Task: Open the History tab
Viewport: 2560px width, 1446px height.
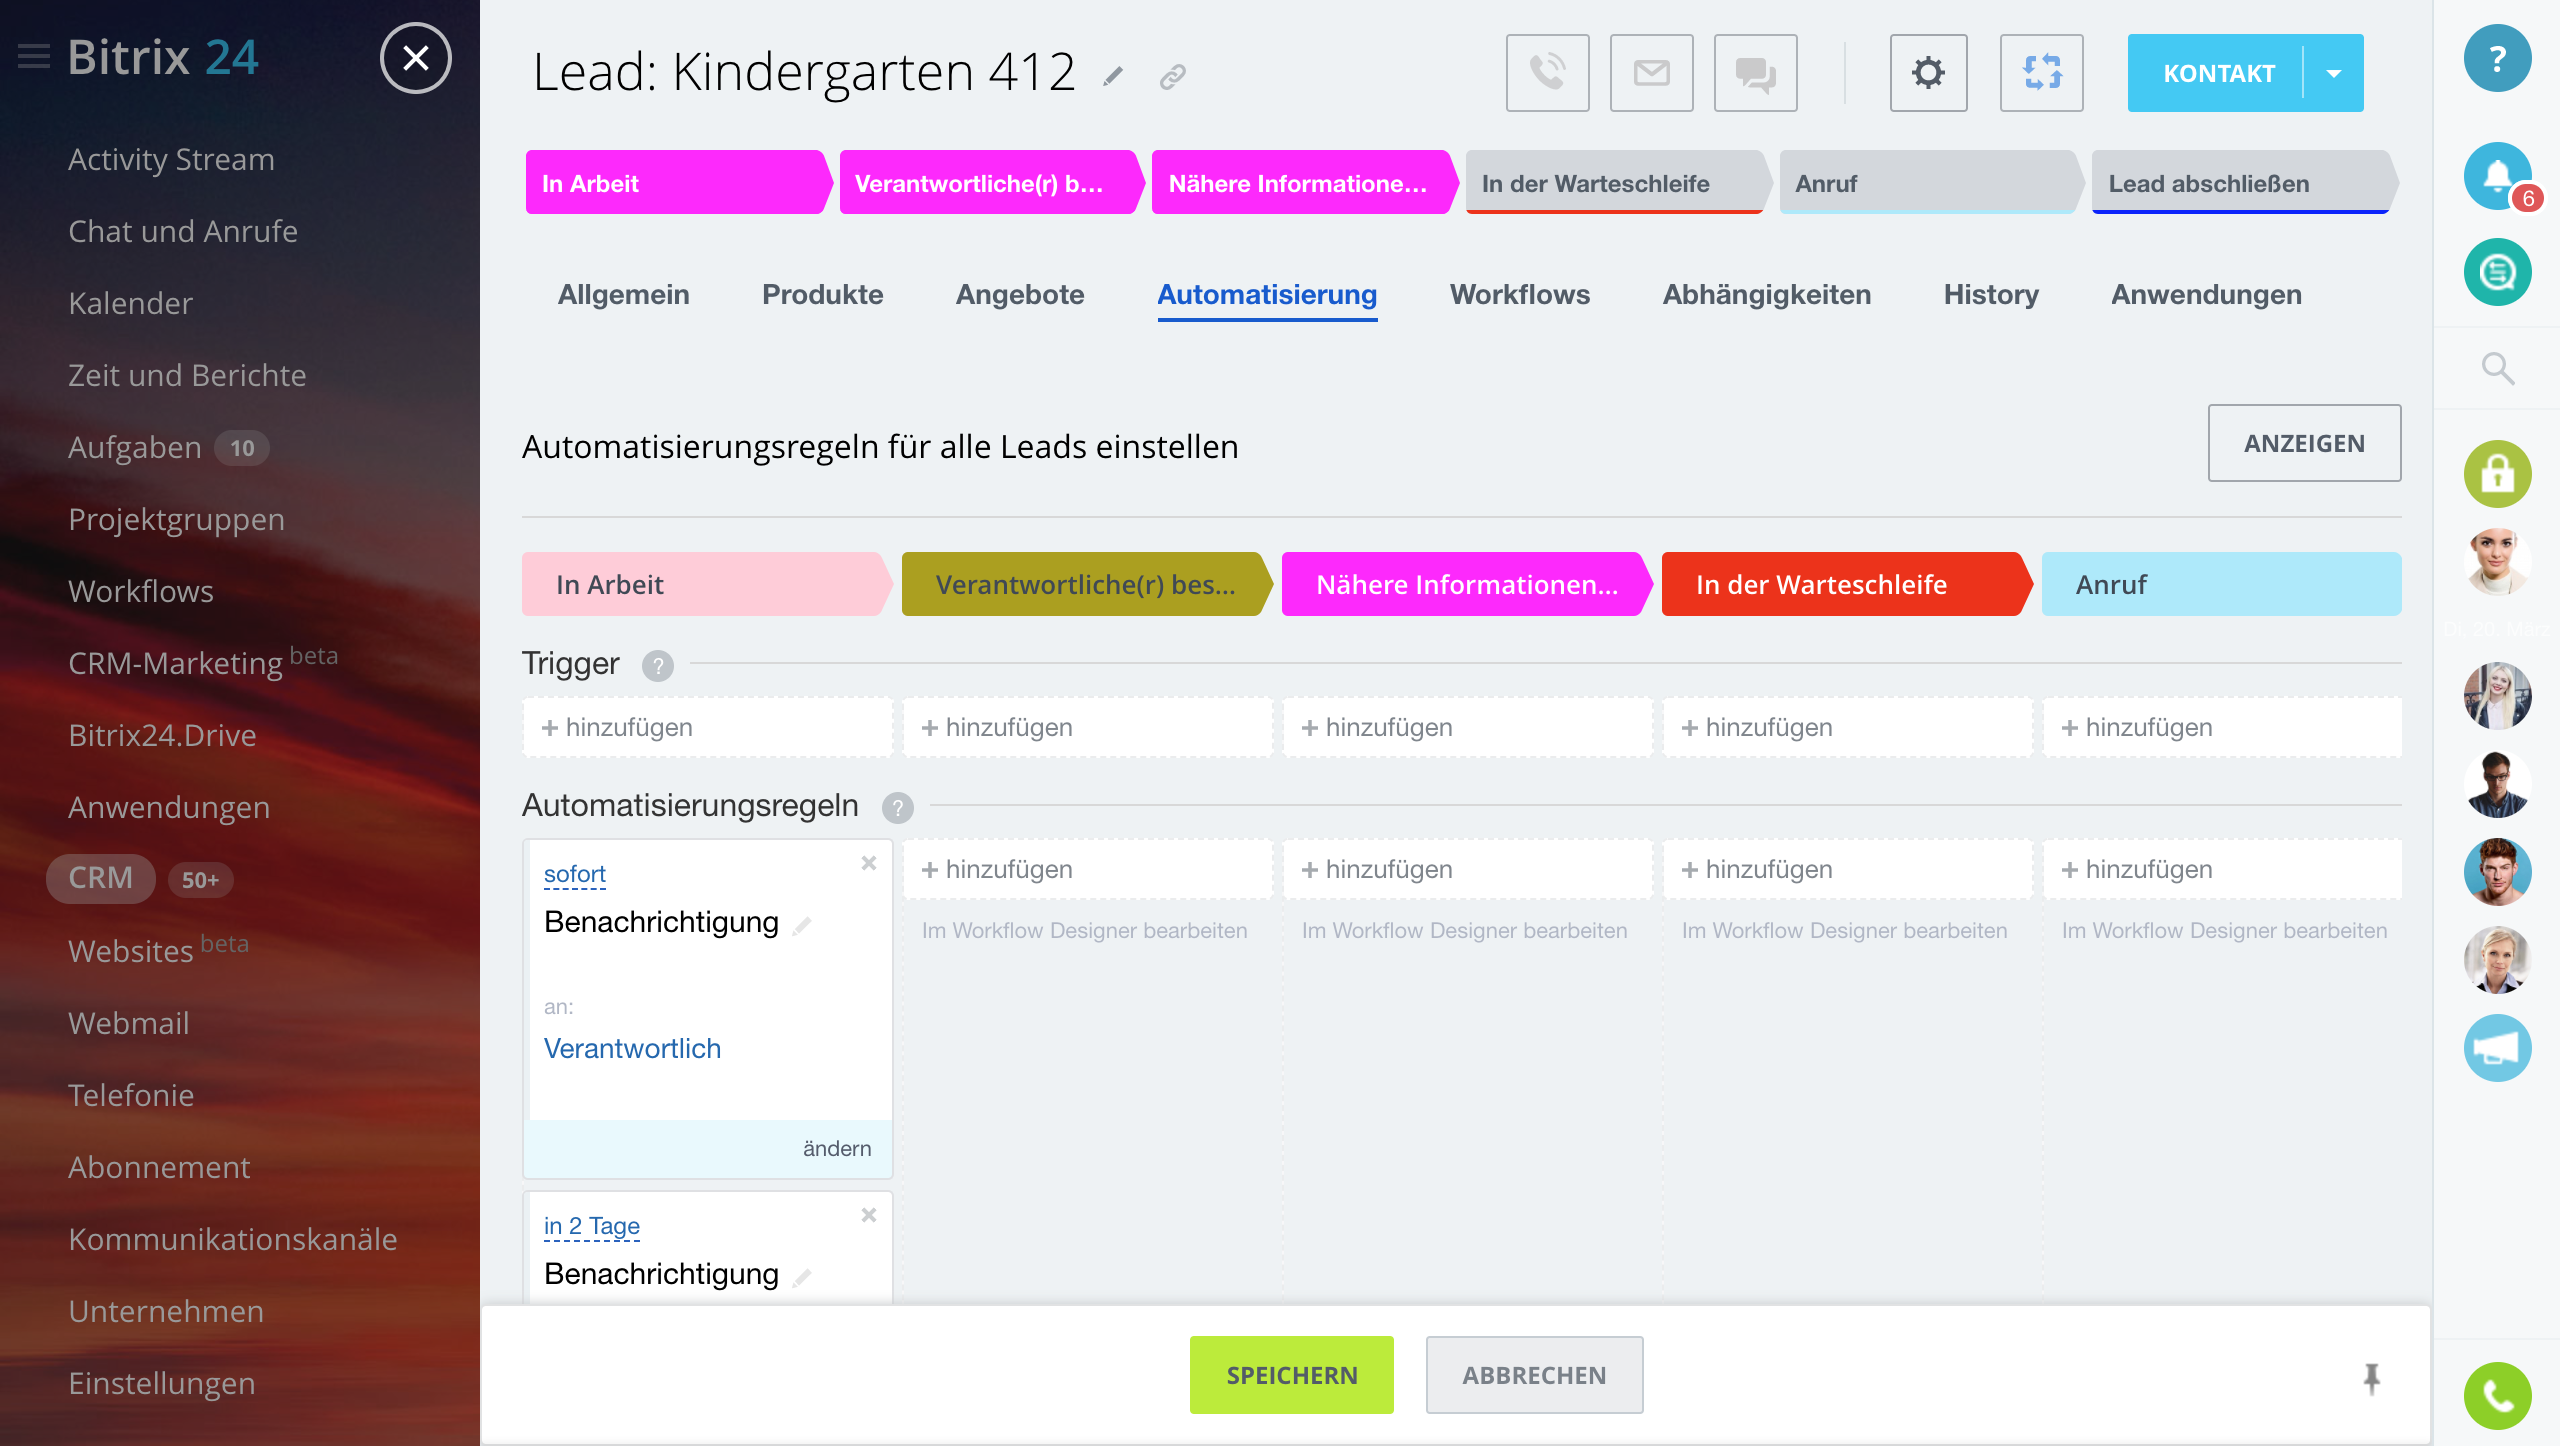Action: 1990,295
